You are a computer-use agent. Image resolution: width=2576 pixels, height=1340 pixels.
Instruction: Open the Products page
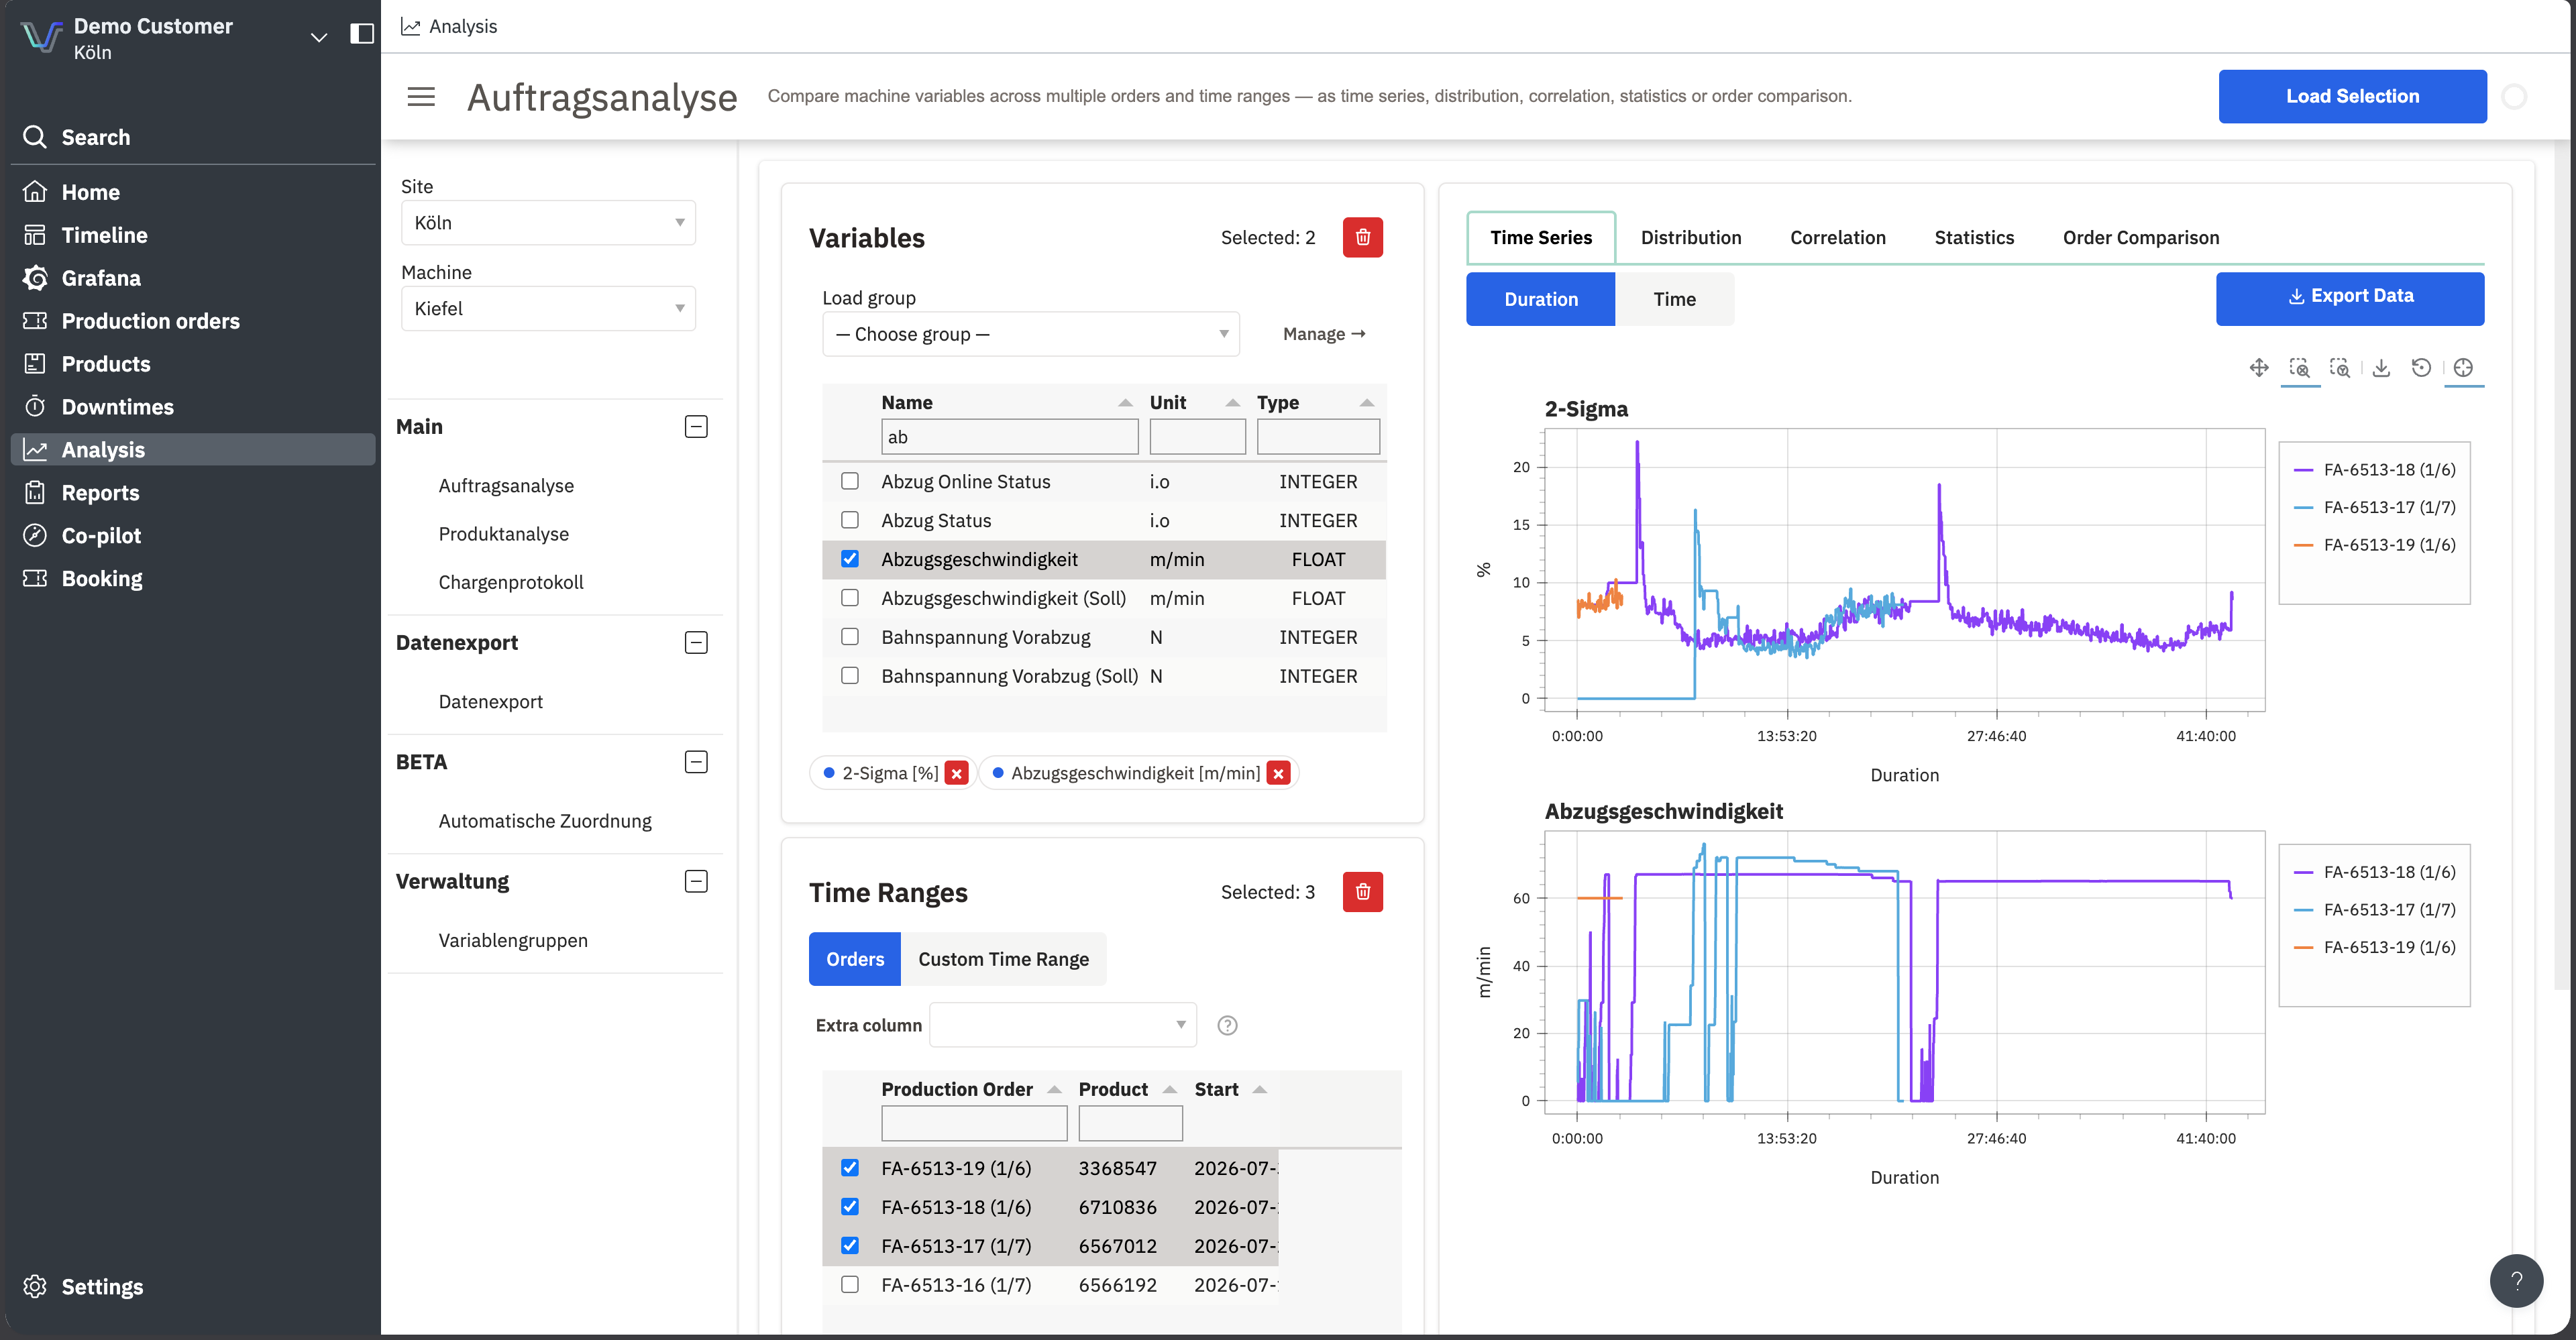click(192, 364)
